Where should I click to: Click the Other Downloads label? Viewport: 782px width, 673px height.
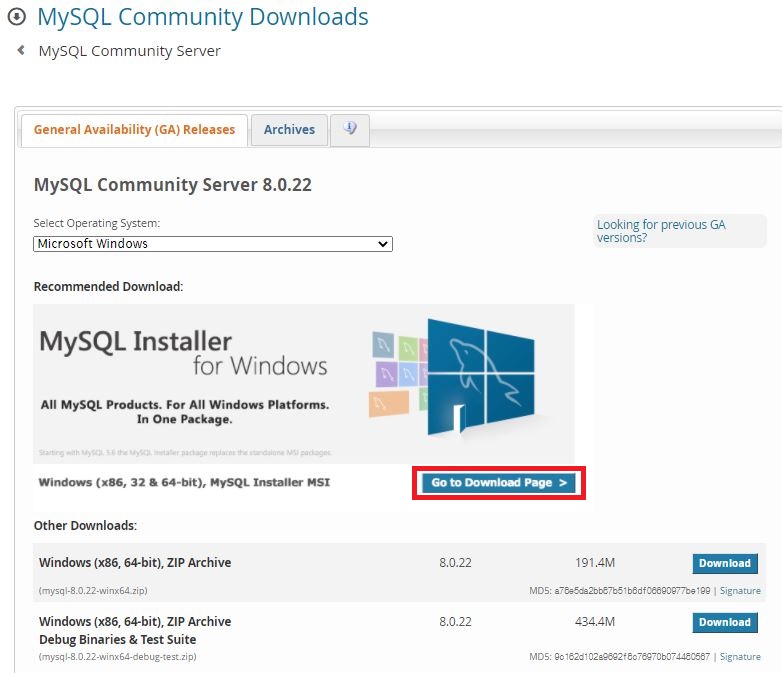85,526
